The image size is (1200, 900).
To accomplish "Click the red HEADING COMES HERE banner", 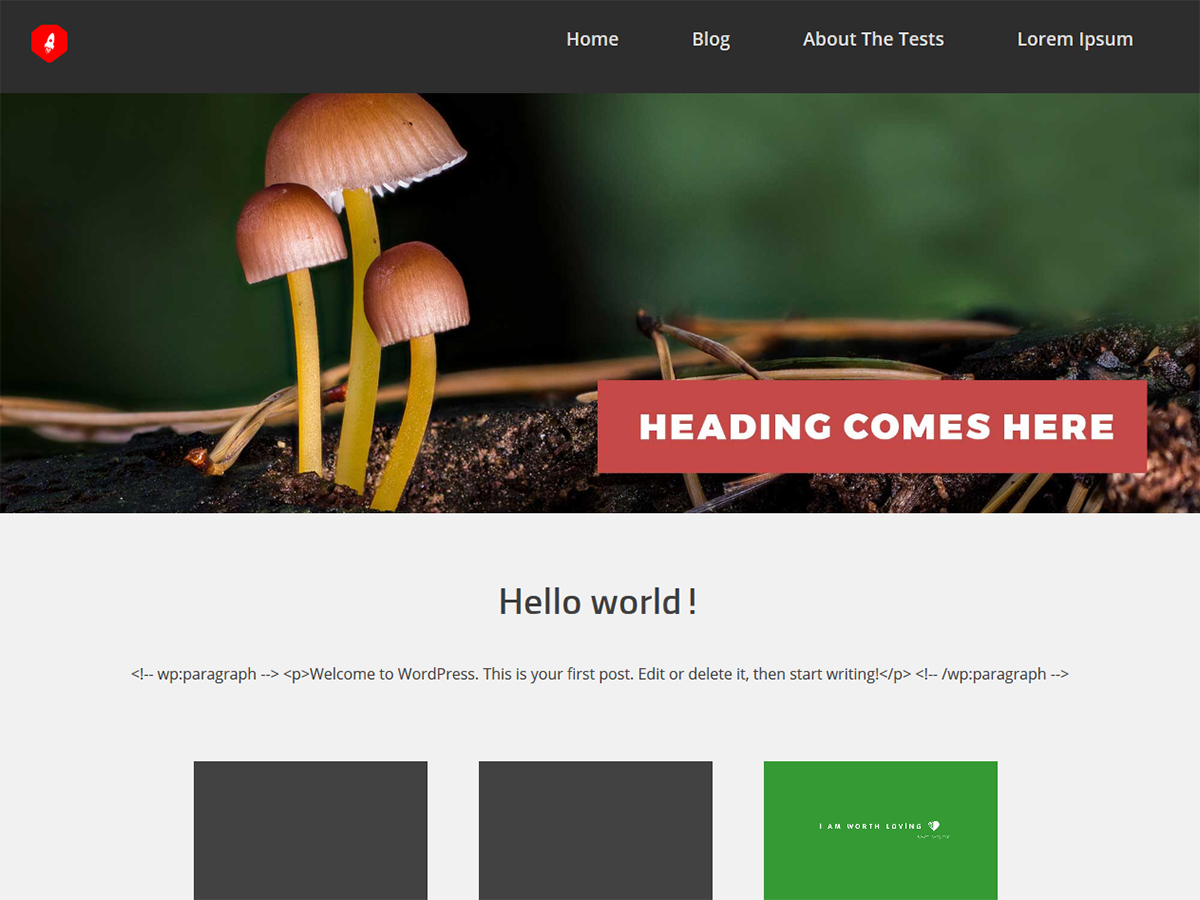I will [872, 427].
